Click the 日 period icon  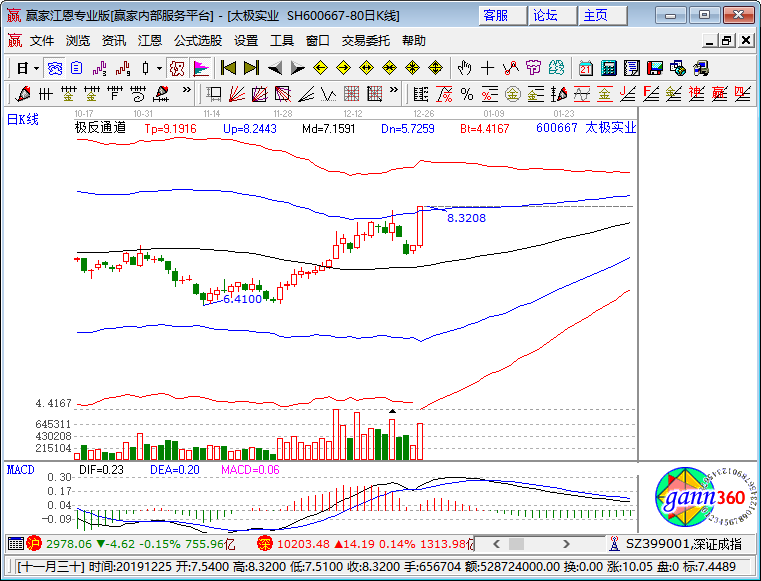pyautogui.click(x=22, y=68)
